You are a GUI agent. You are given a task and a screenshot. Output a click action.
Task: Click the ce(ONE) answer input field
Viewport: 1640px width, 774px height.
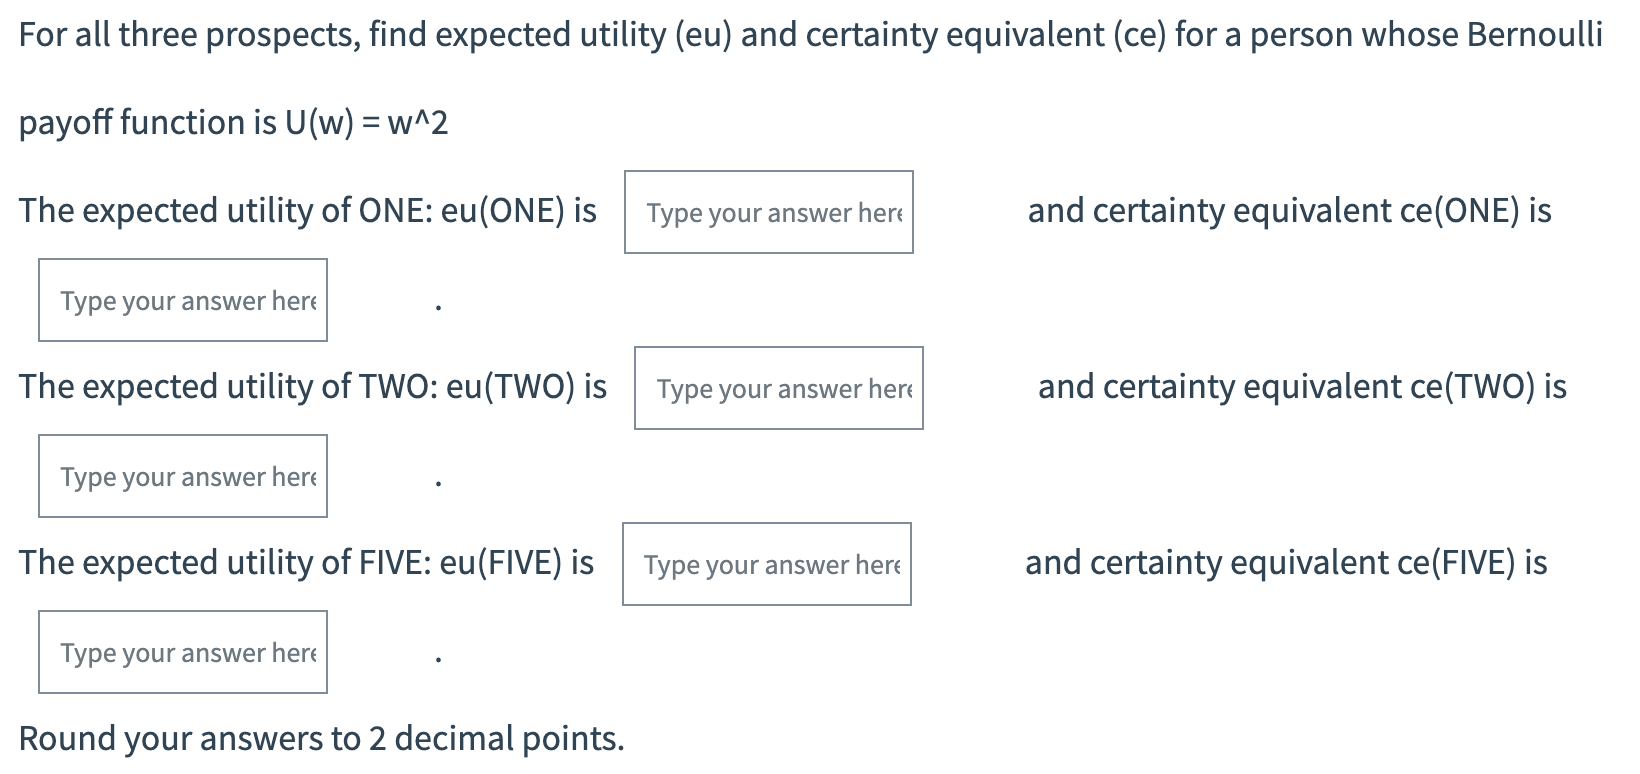tap(183, 299)
